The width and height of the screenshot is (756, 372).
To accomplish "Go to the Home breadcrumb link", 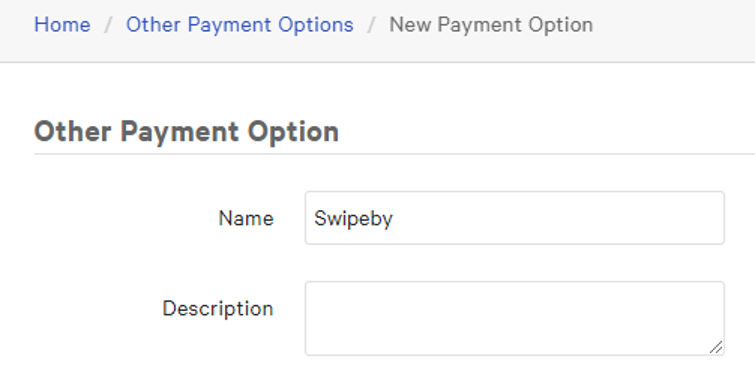I will click(x=62, y=25).
